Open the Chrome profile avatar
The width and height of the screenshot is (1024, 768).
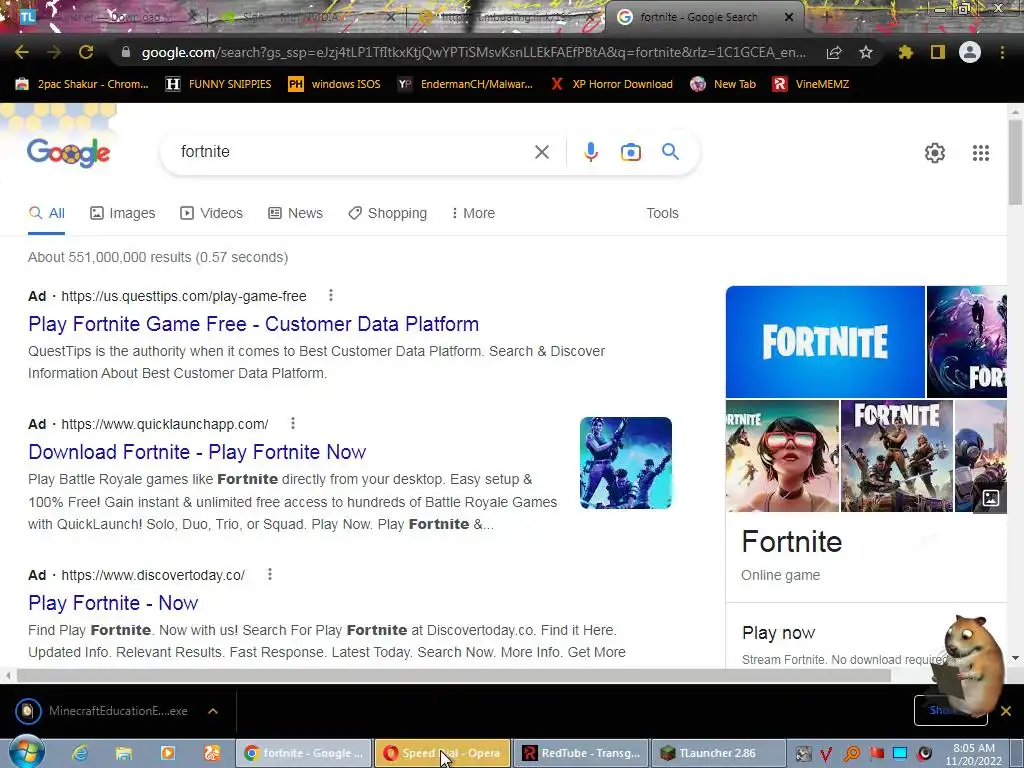(x=970, y=52)
